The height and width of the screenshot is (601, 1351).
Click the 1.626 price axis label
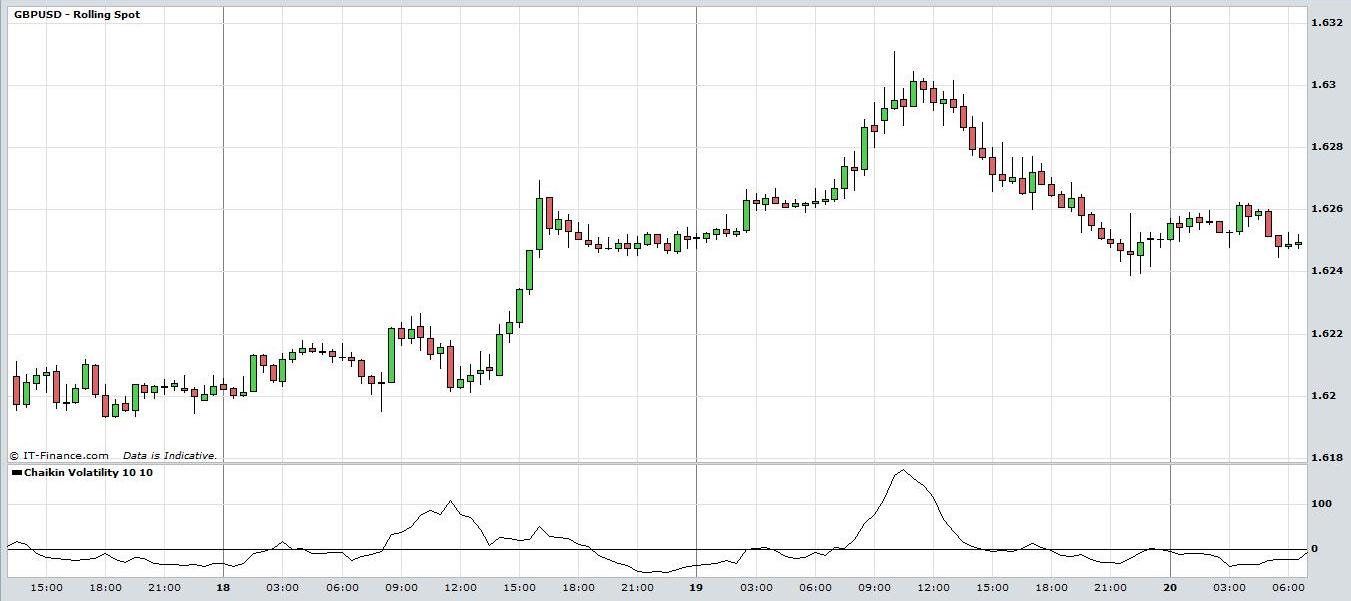[x=1326, y=209]
